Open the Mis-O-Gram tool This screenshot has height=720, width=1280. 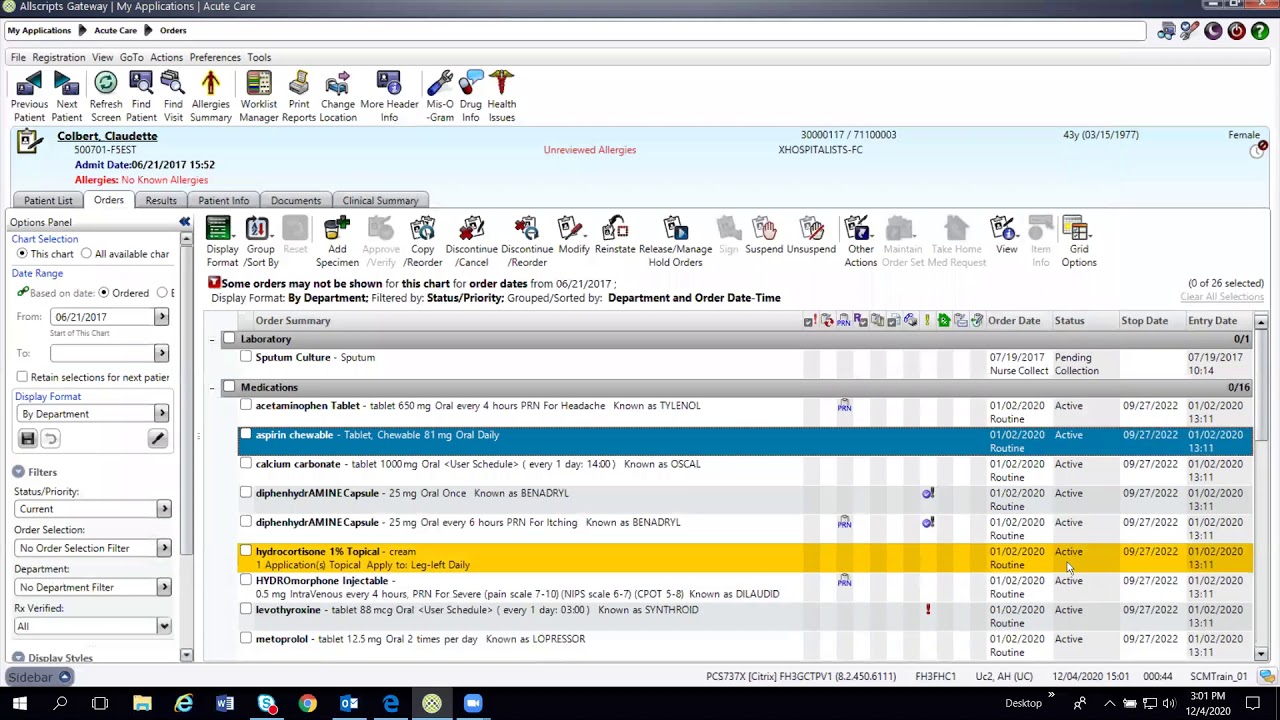[x=440, y=96]
